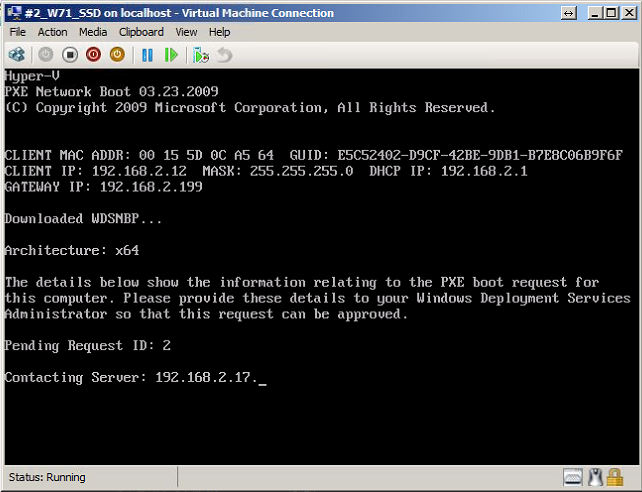Minimize the Virtual Machine Connection window
642x492 pixels.
click(x=595, y=13)
